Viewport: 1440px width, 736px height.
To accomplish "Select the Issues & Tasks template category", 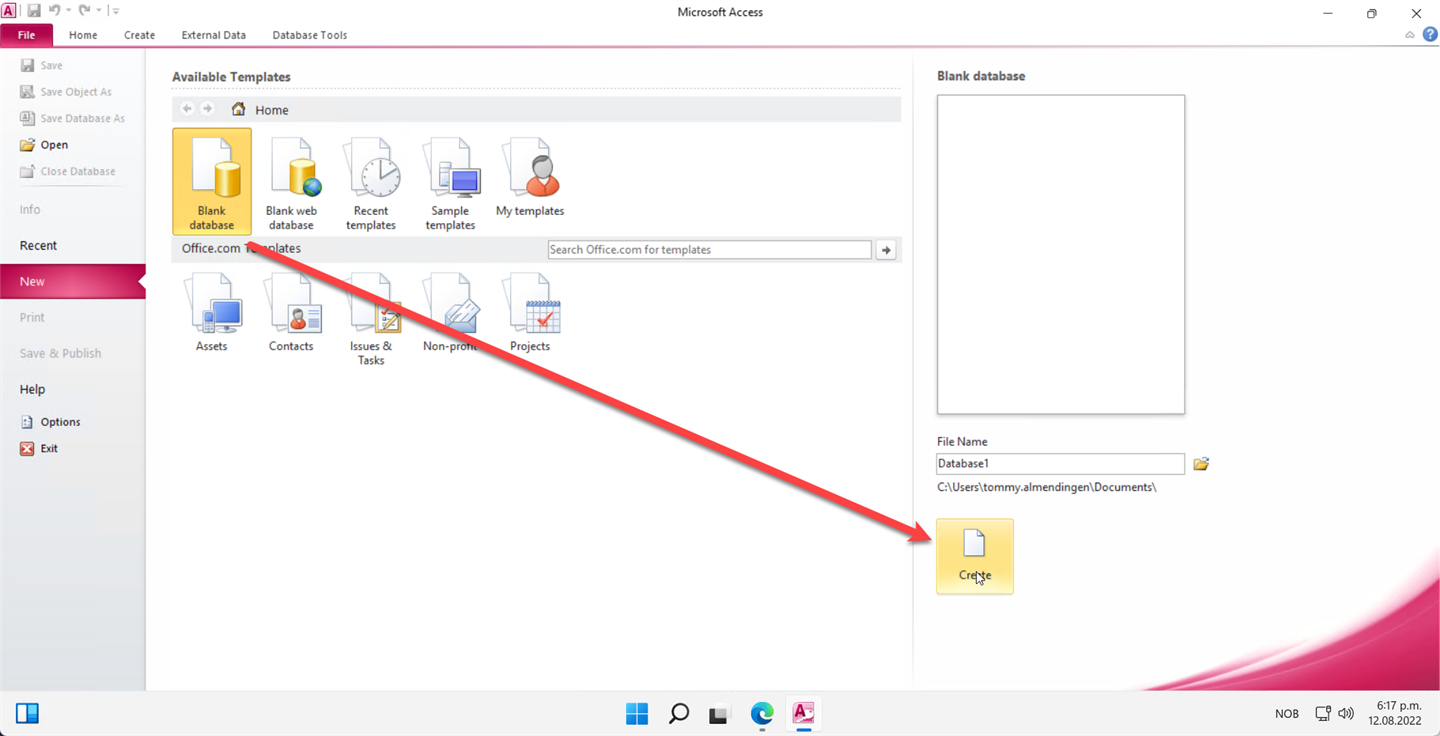I will [x=371, y=320].
